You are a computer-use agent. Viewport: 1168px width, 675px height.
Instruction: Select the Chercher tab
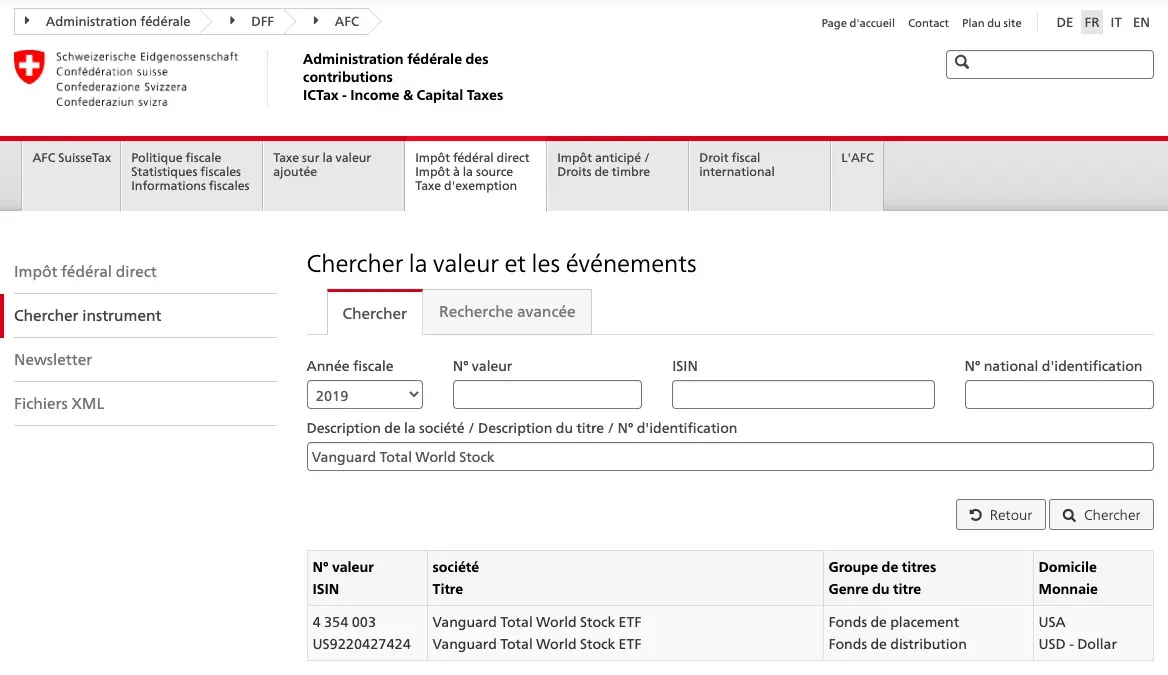[375, 313]
